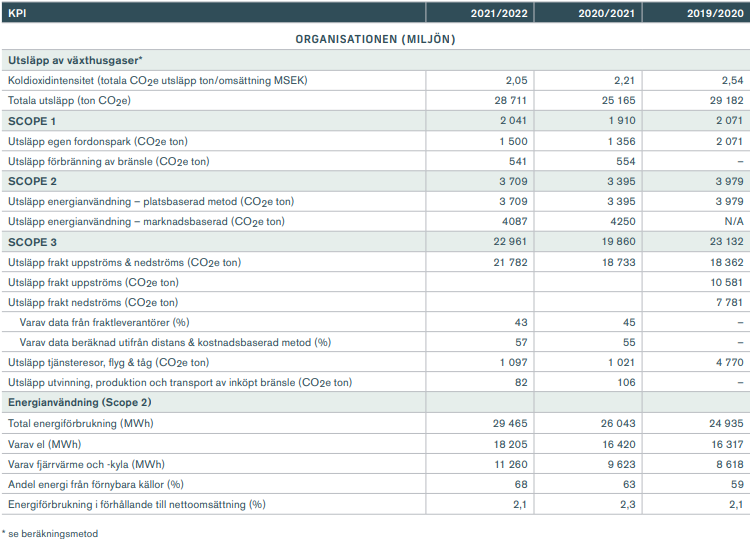This screenshot has height=539, width=750.
Task: Click kostnadsbaserad percentage 57
Action: [x=521, y=343]
